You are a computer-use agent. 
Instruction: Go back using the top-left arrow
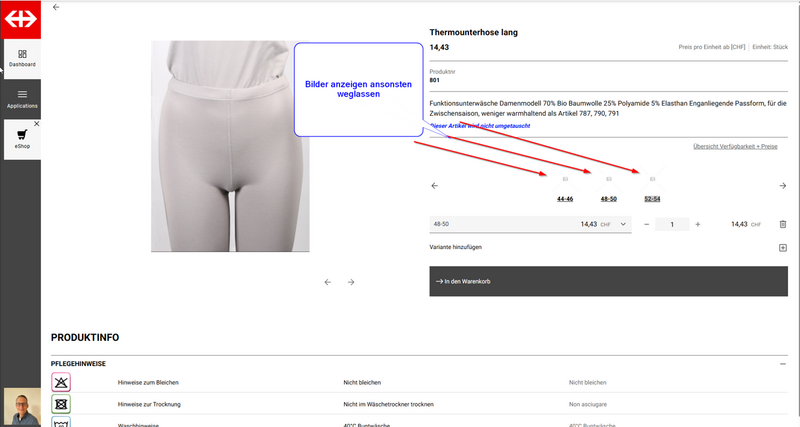[56, 7]
